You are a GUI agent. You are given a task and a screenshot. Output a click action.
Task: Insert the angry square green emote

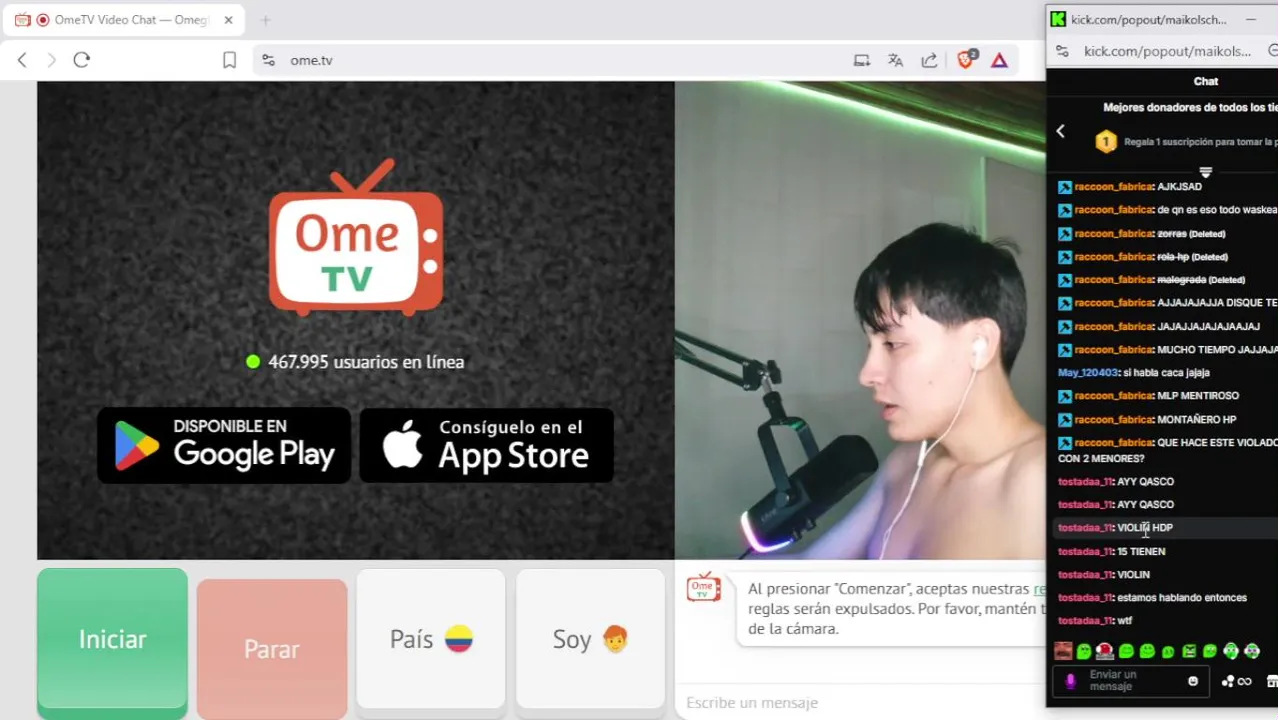[x=1189, y=651]
